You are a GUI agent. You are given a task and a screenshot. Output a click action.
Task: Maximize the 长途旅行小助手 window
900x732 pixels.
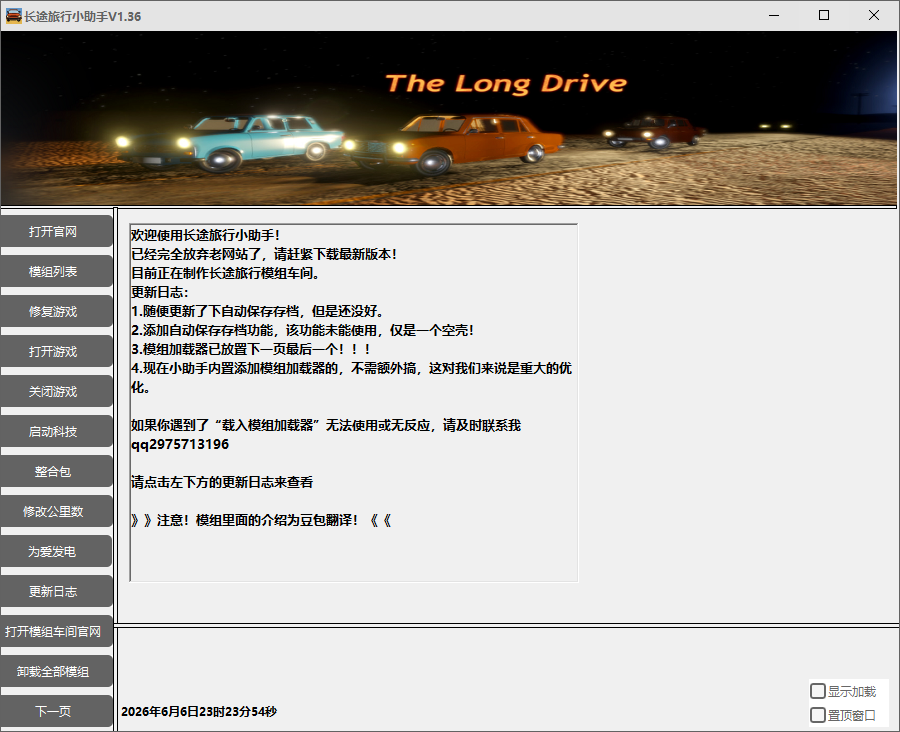pyautogui.click(x=824, y=16)
